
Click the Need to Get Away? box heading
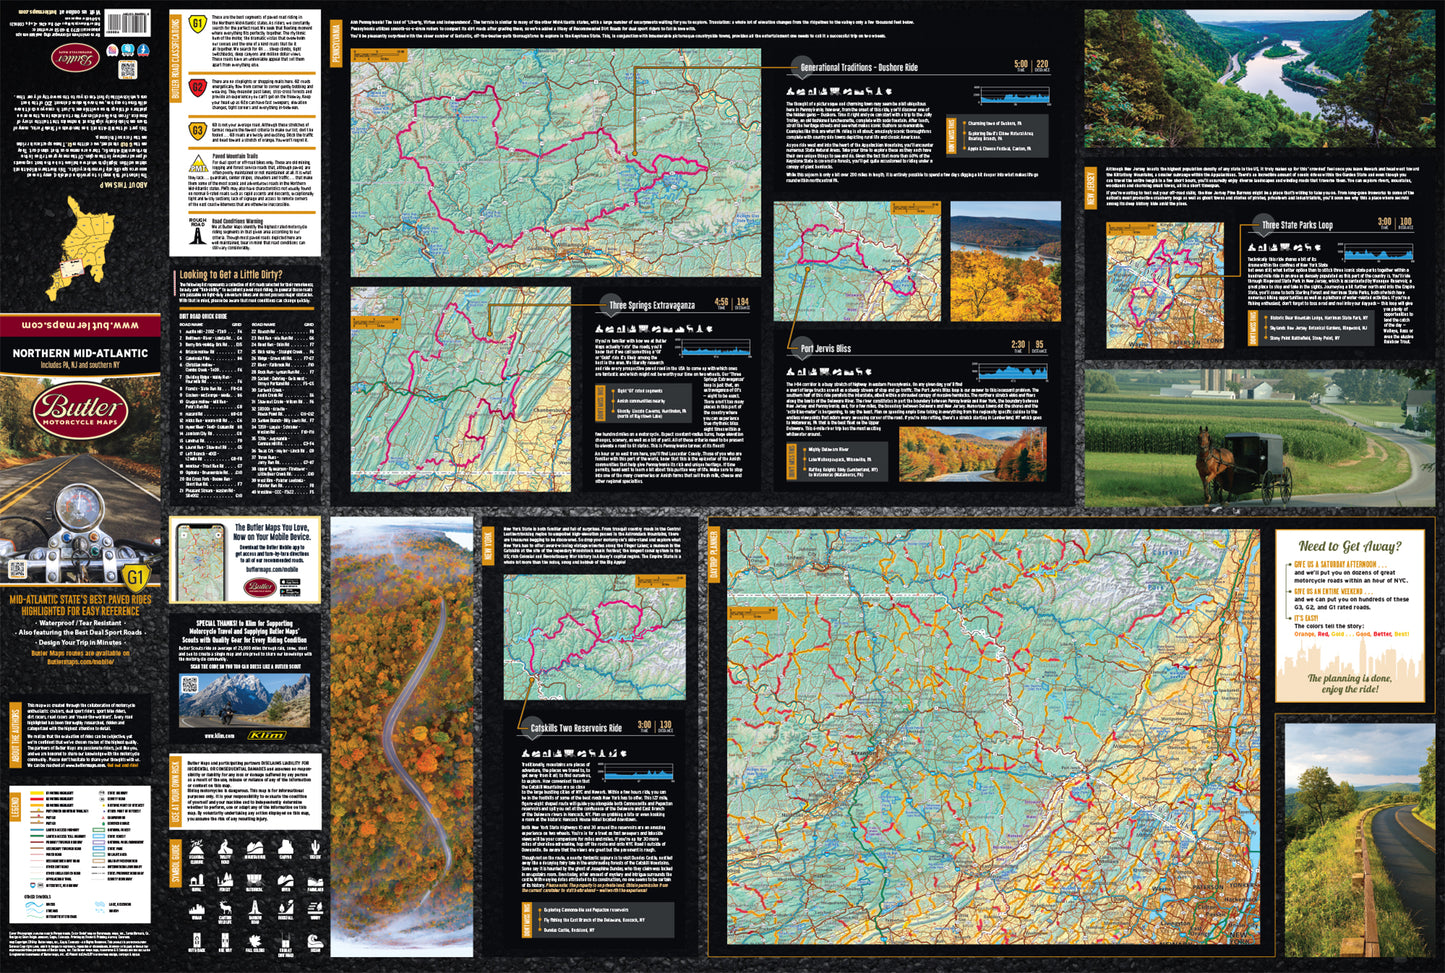[1349, 546]
